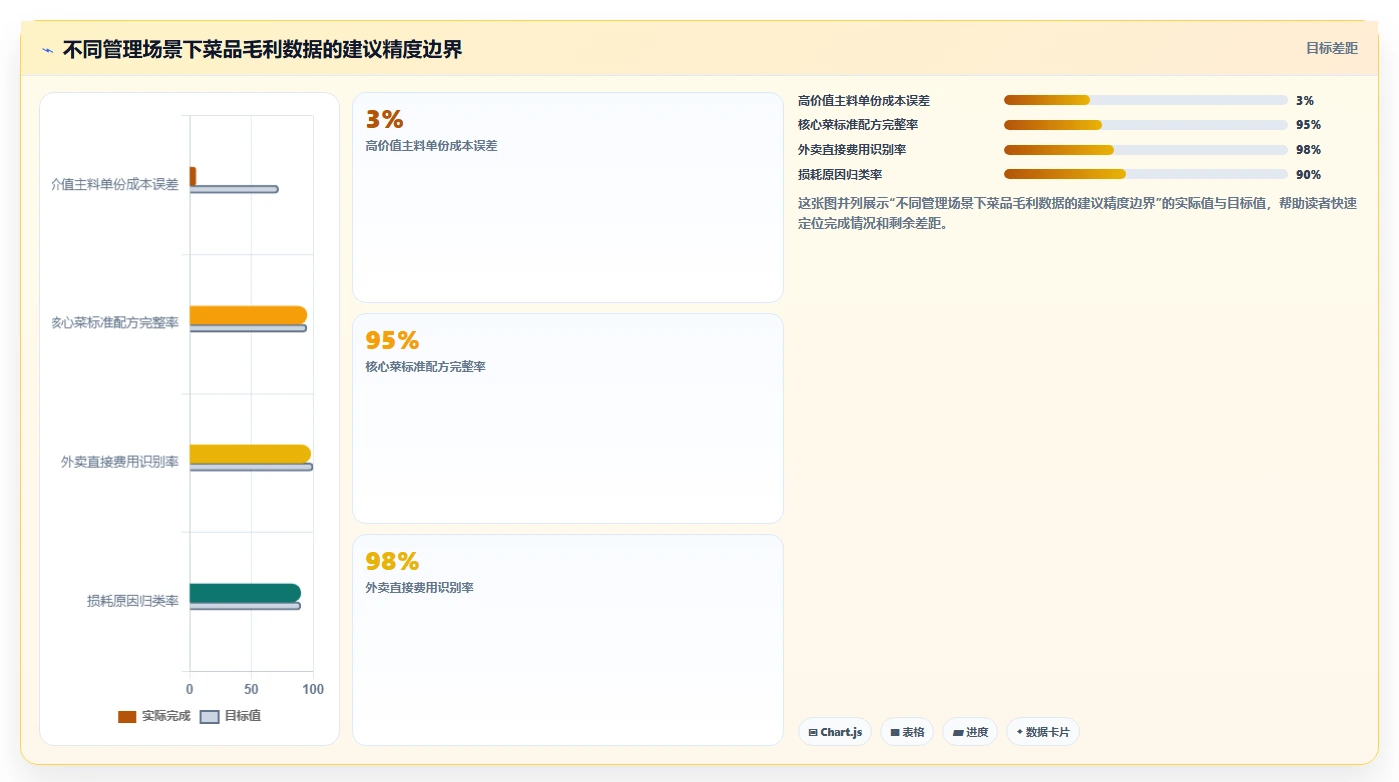Open the 3% data card

[x=568, y=197]
